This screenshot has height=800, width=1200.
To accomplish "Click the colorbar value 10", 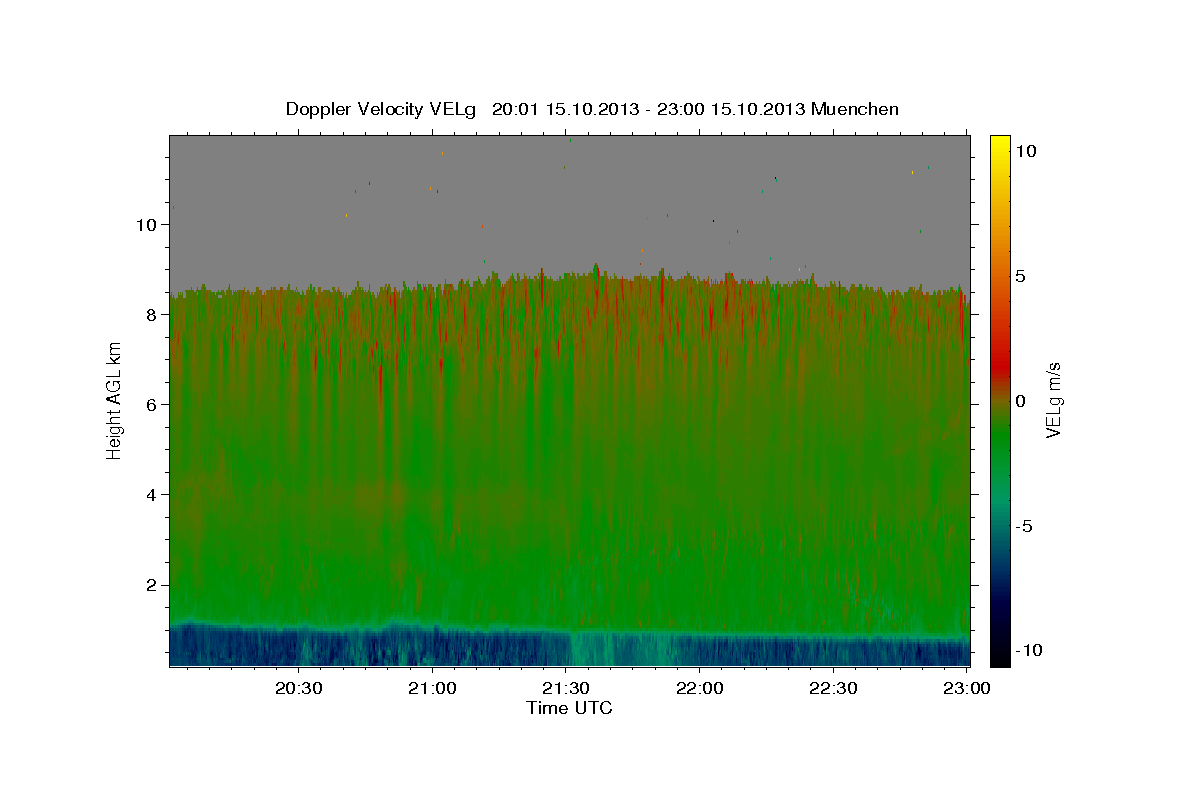I will 1026,151.
